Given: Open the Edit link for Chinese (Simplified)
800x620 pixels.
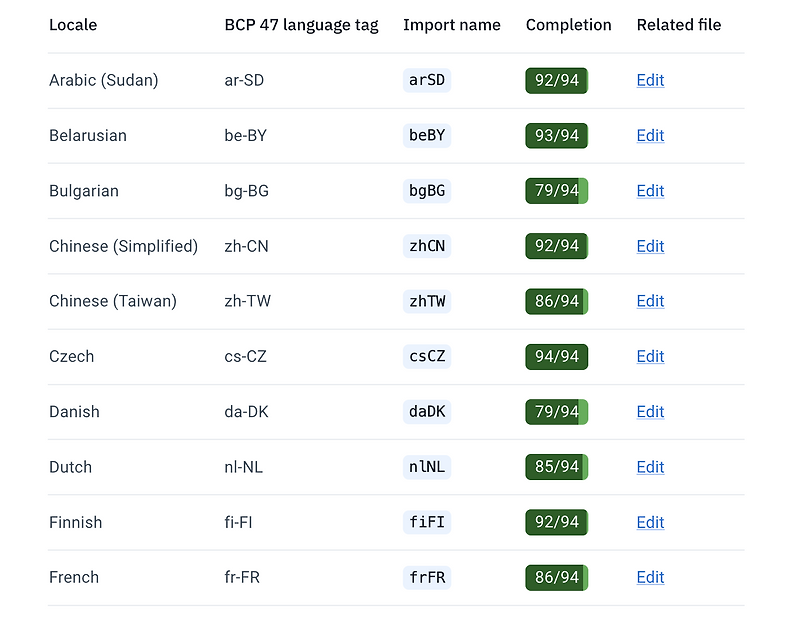Looking at the screenshot, I should tap(650, 246).
